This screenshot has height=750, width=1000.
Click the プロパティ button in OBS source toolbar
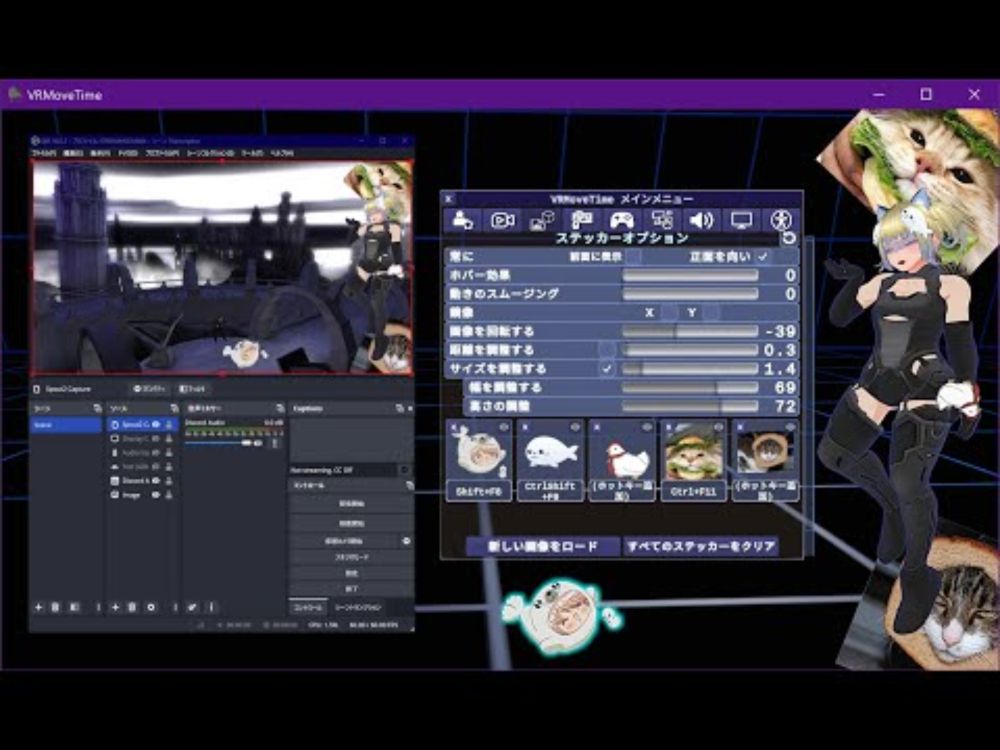click(150, 388)
